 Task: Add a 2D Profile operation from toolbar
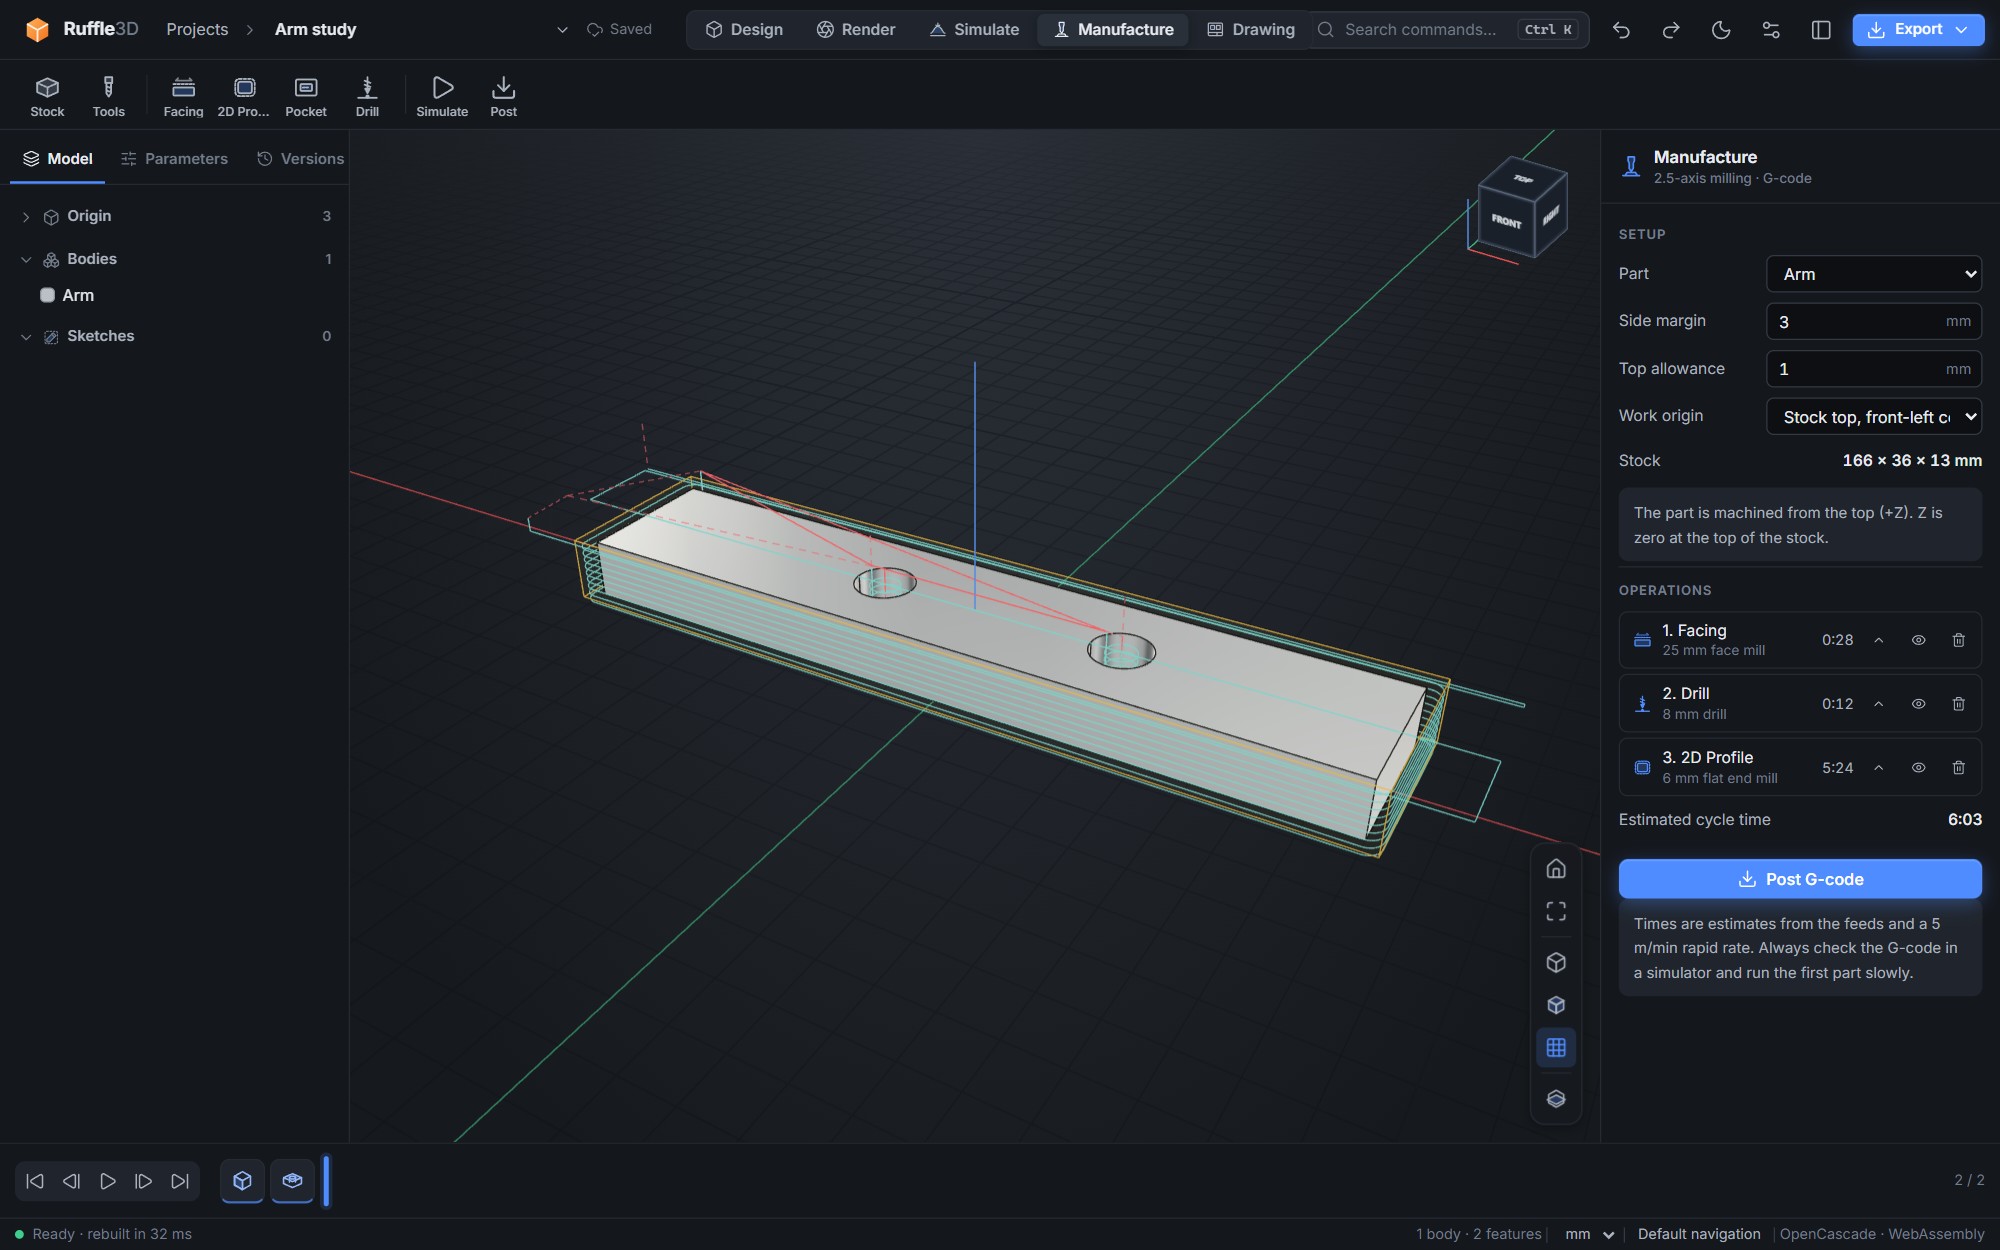pyautogui.click(x=244, y=96)
